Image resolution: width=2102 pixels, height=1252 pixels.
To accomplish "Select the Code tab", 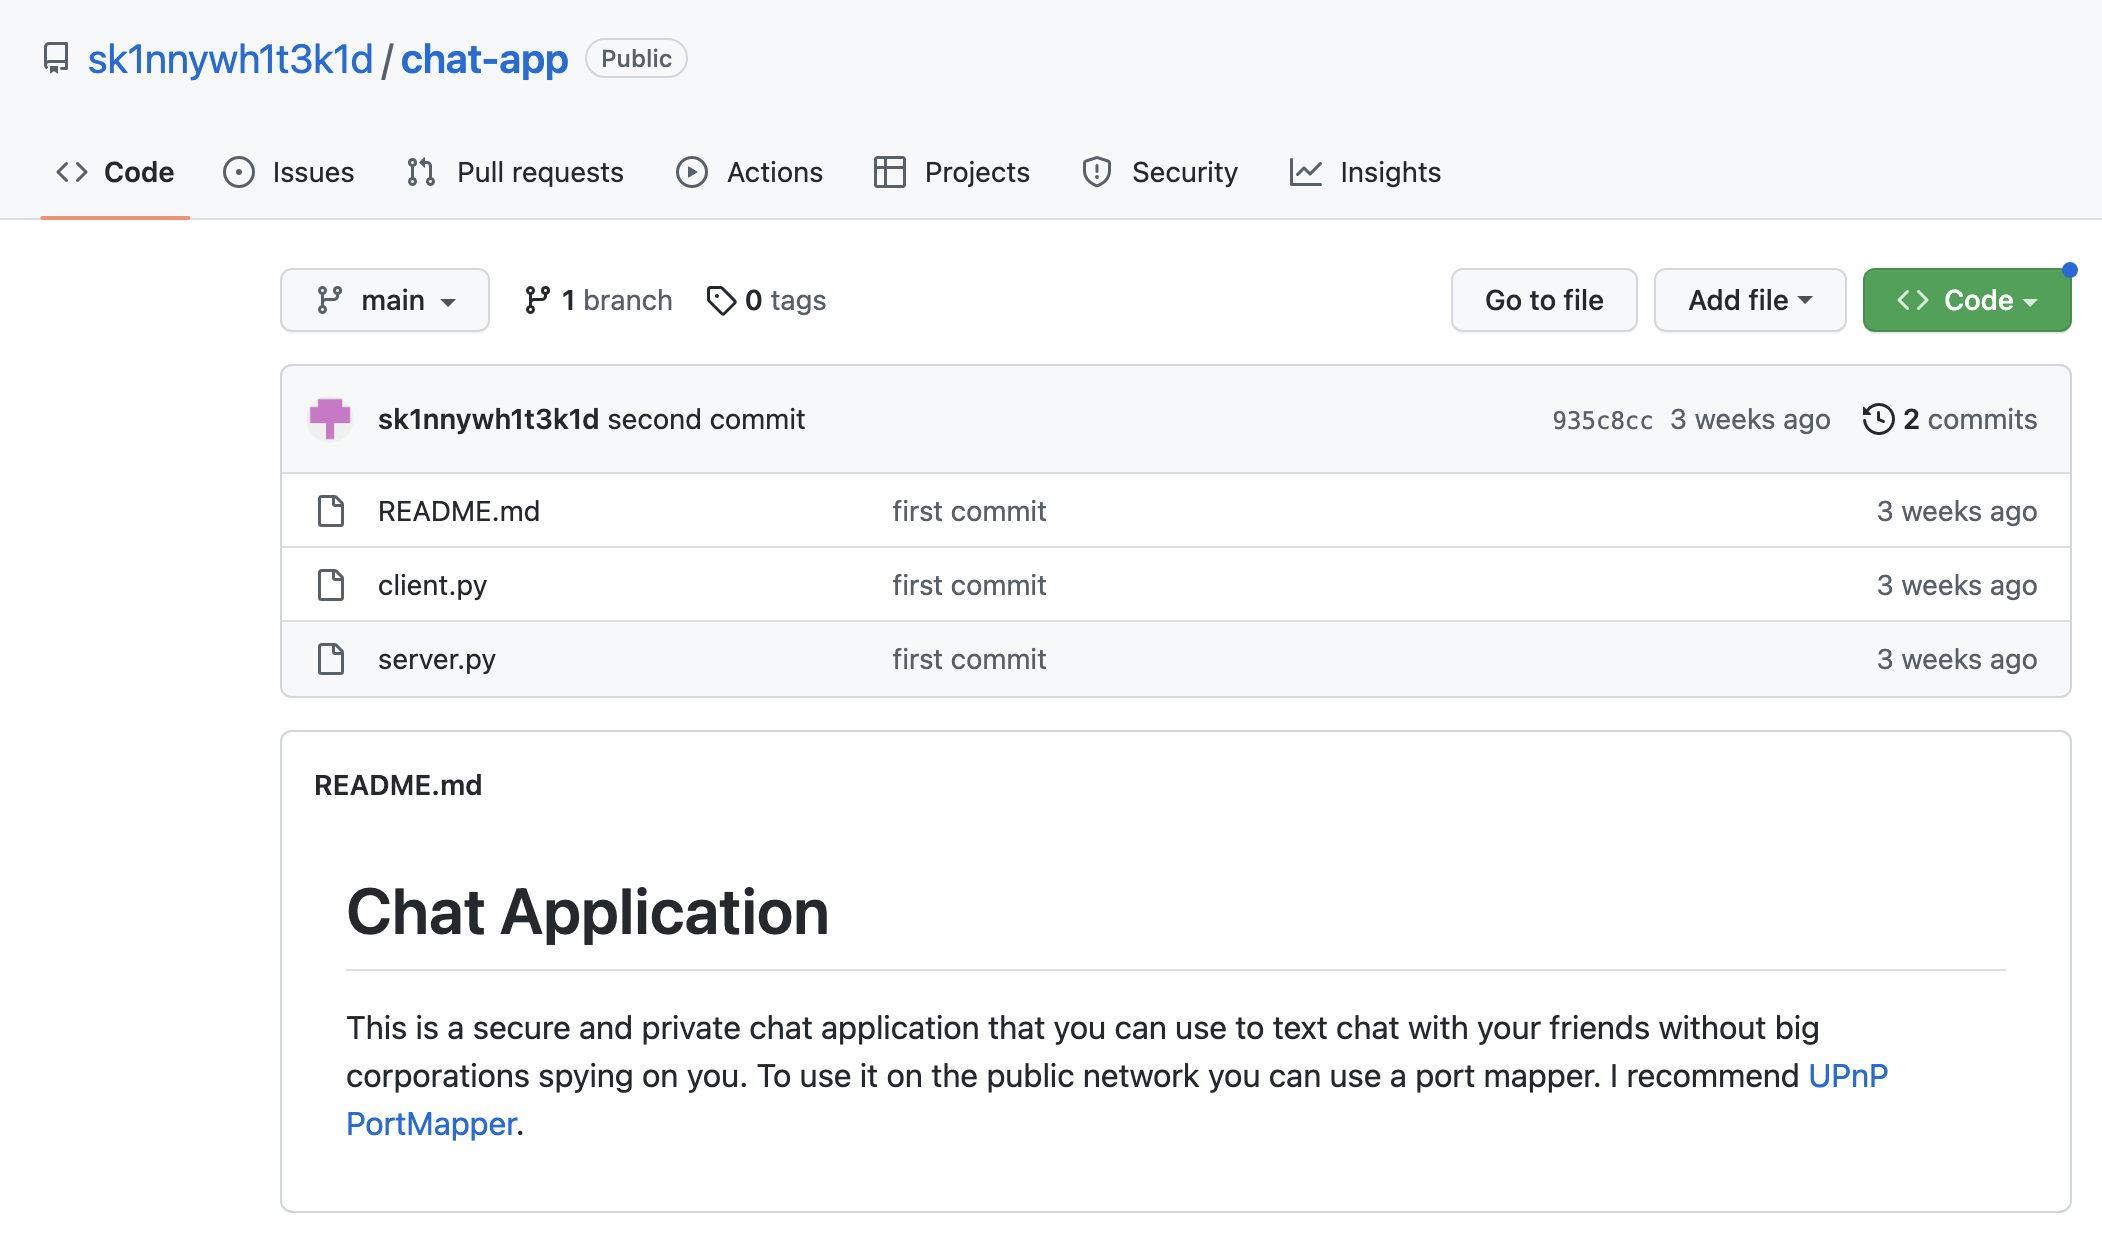I will pos(115,172).
